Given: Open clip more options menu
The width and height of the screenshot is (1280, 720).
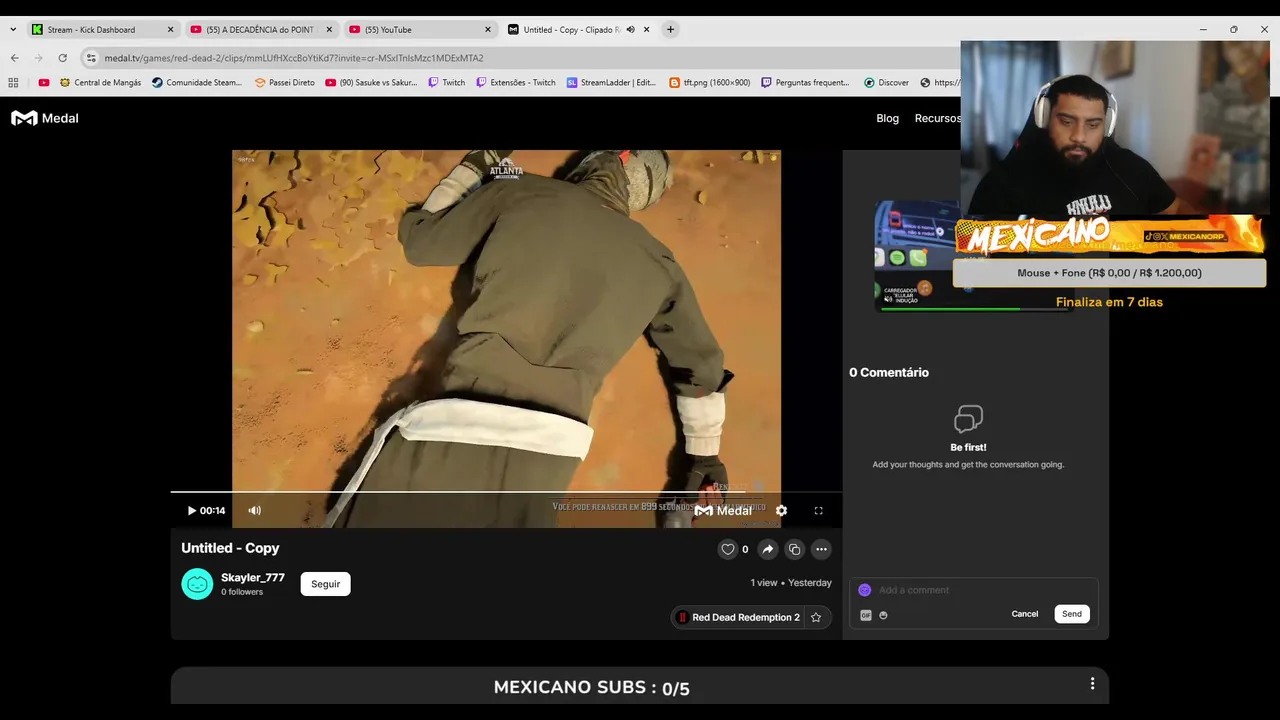Looking at the screenshot, I should tap(821, 549).
